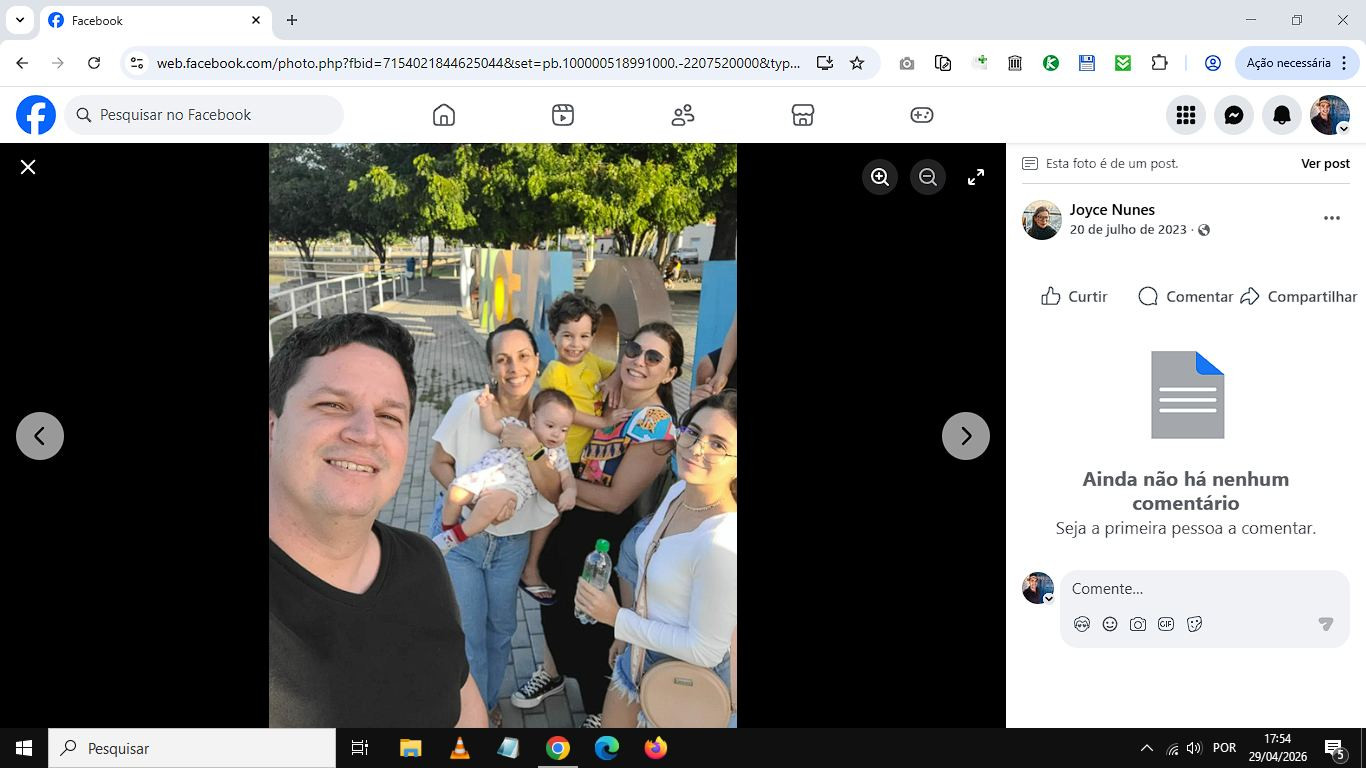1366x768 pixels.
Task: Open the post options three-dot menu
Action: point(1332,218)
